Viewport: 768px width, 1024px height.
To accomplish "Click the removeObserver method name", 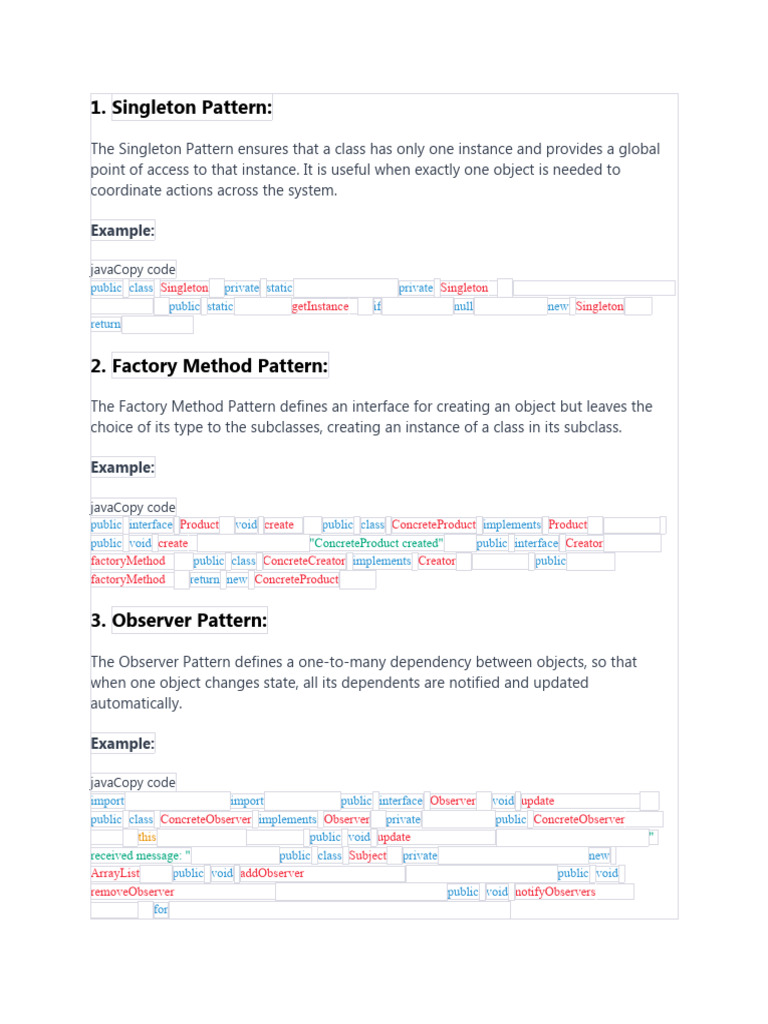I will [x=132, y=892].
